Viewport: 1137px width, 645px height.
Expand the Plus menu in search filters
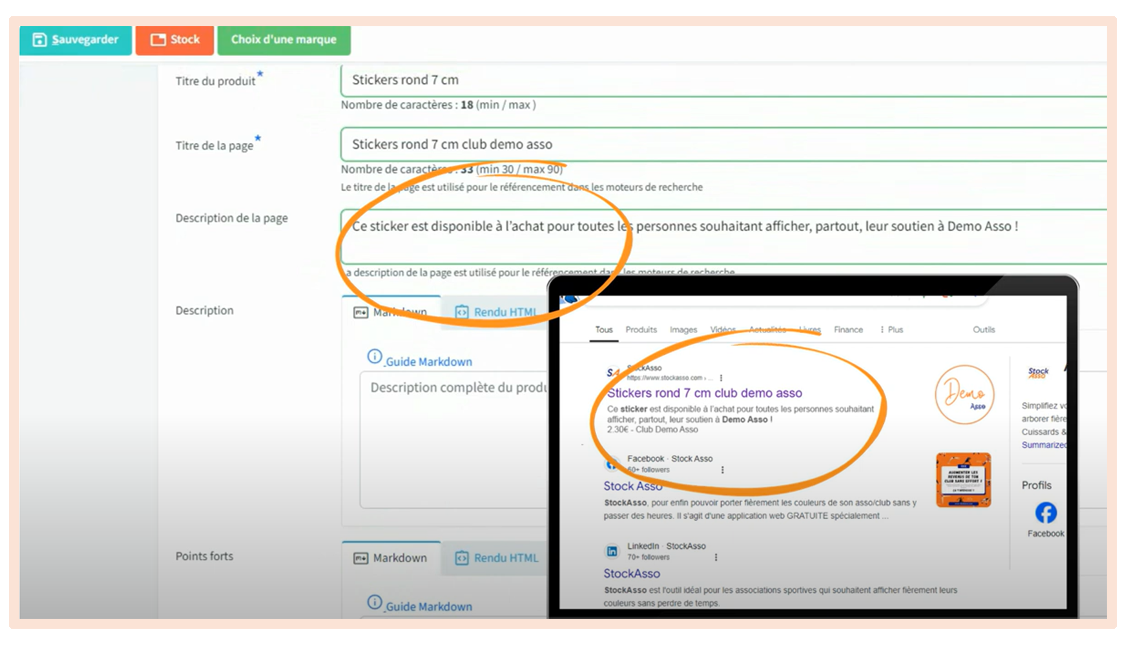(890, 330)
